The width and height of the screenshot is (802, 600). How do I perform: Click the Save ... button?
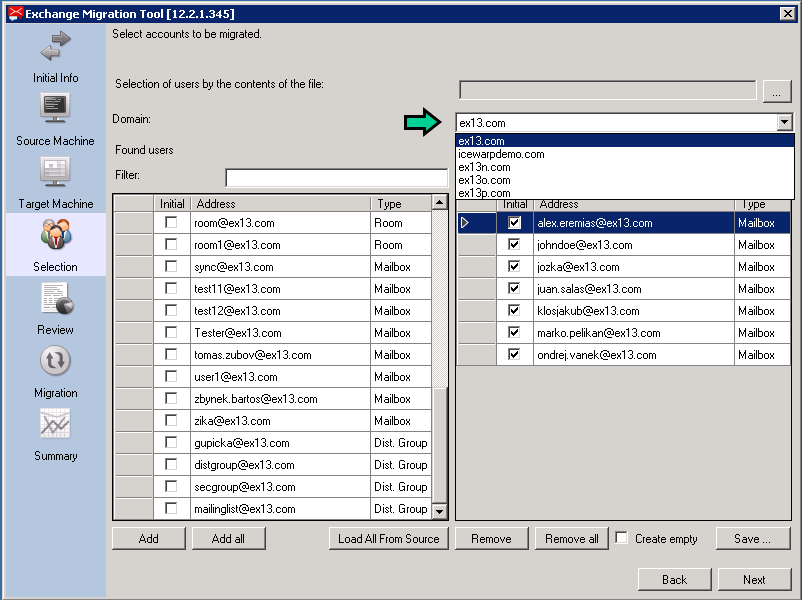click(753, 539)
